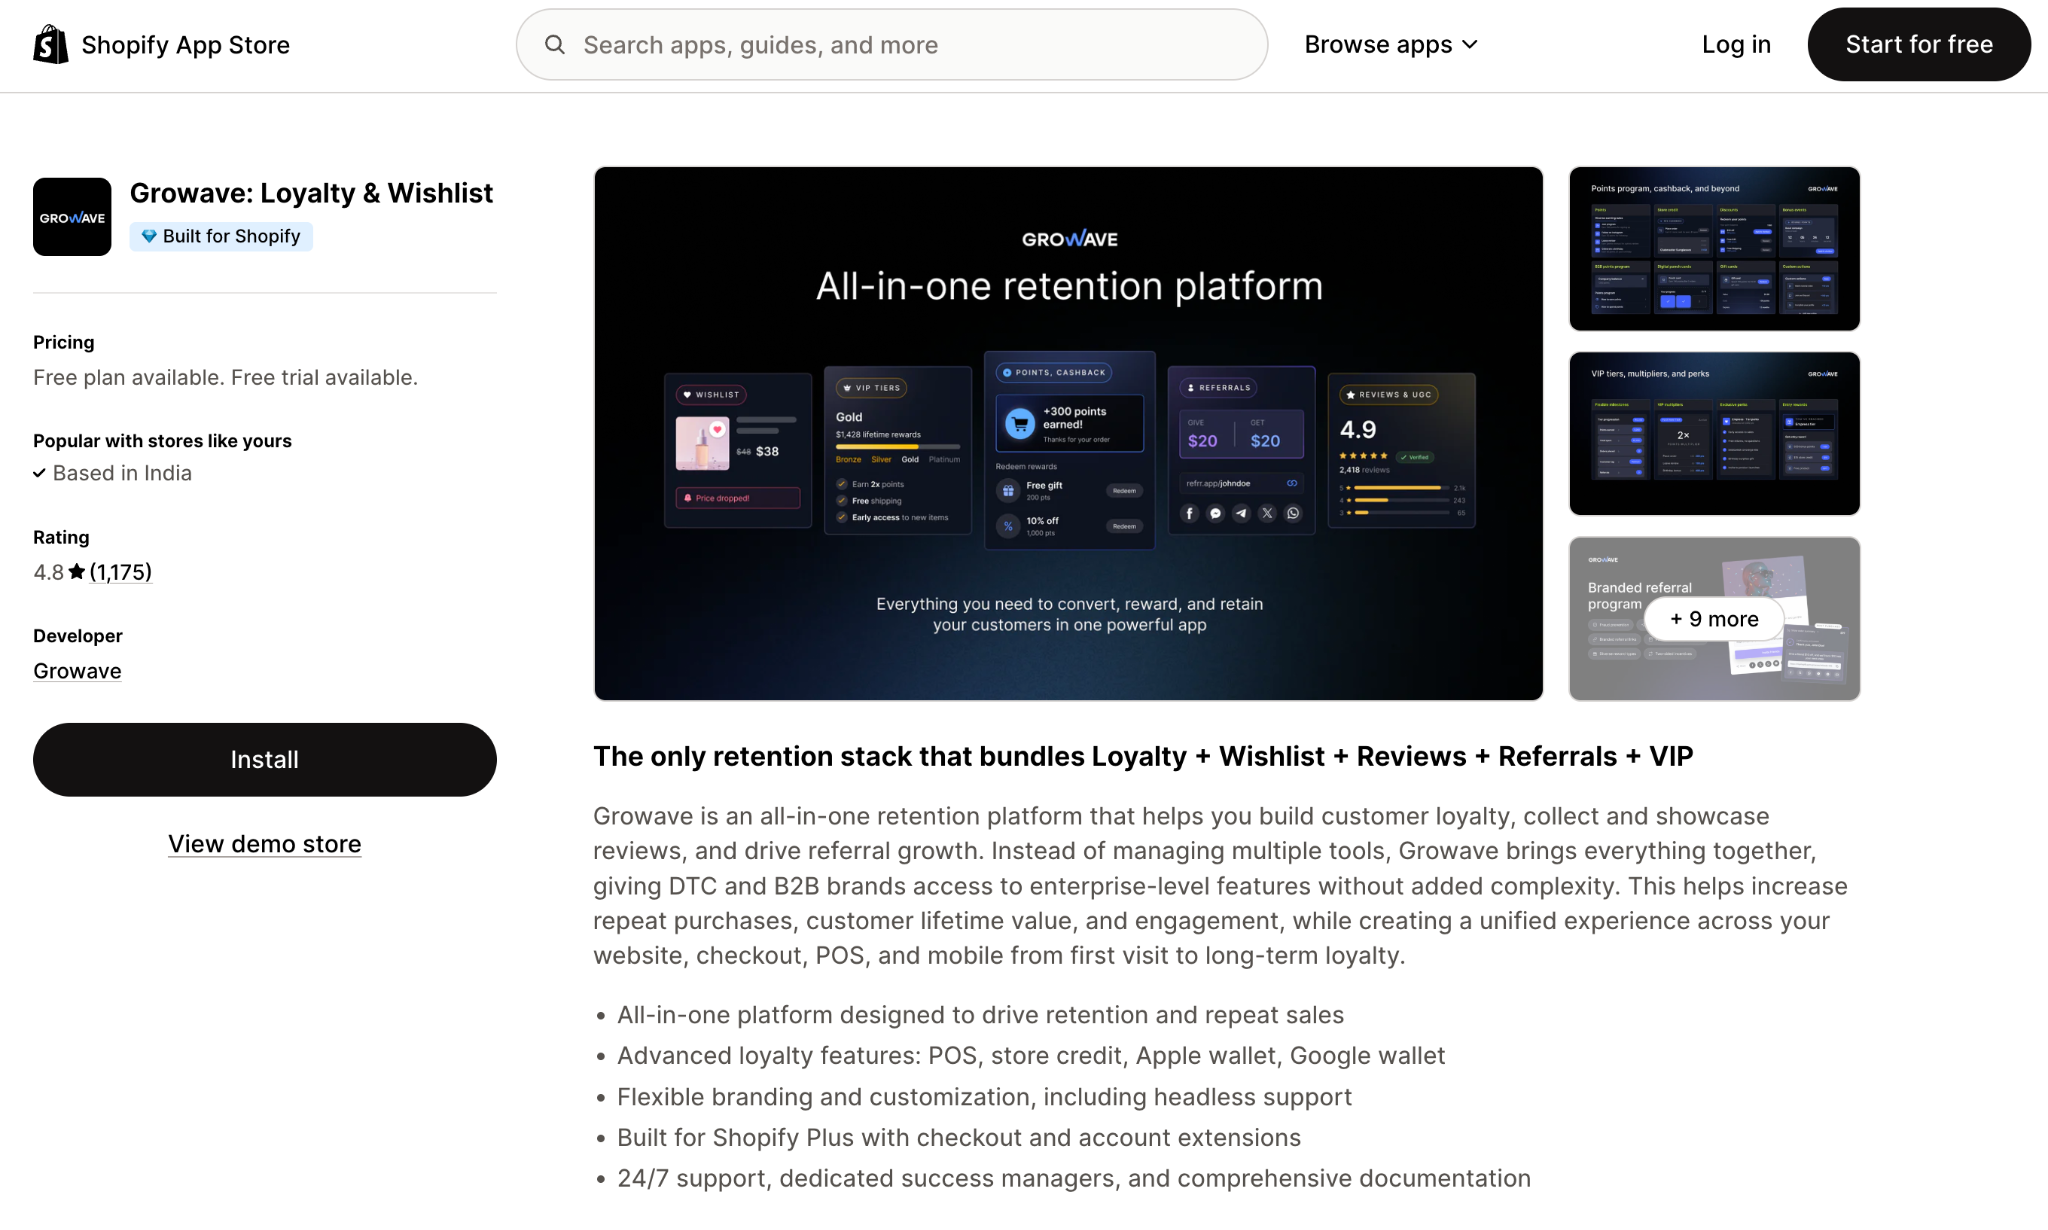The image size is (2048, 1230).
Task: Click the Log in link
Action: tap(1736, 44)
